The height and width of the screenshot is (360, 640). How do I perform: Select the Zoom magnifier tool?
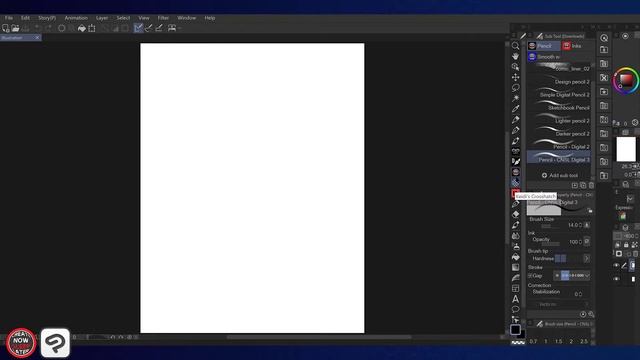click(x=516, y=46)
